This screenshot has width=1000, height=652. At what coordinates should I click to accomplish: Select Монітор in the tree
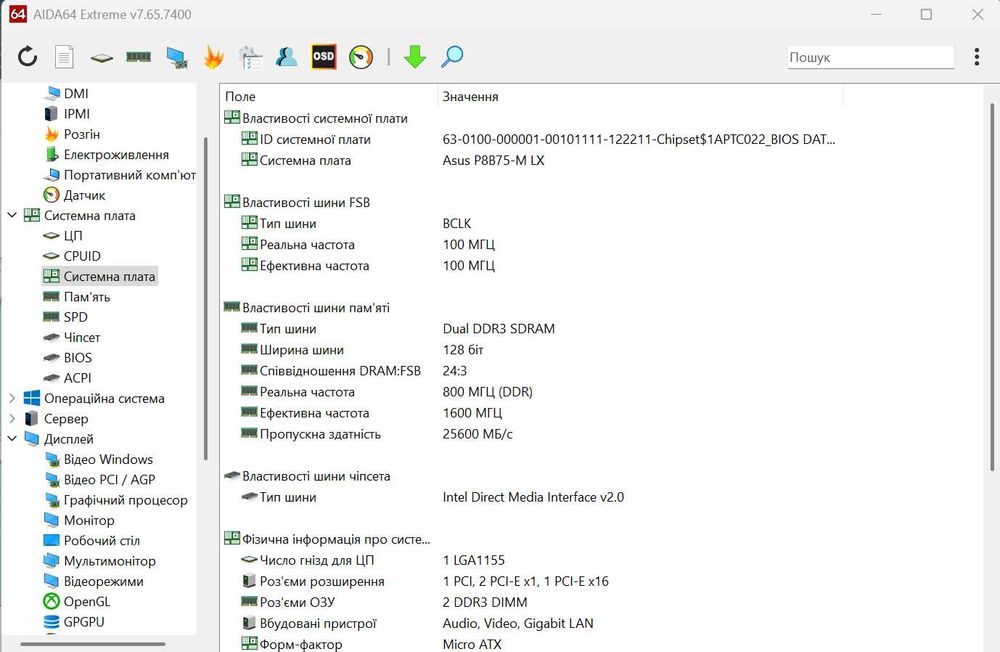[79, 521]
